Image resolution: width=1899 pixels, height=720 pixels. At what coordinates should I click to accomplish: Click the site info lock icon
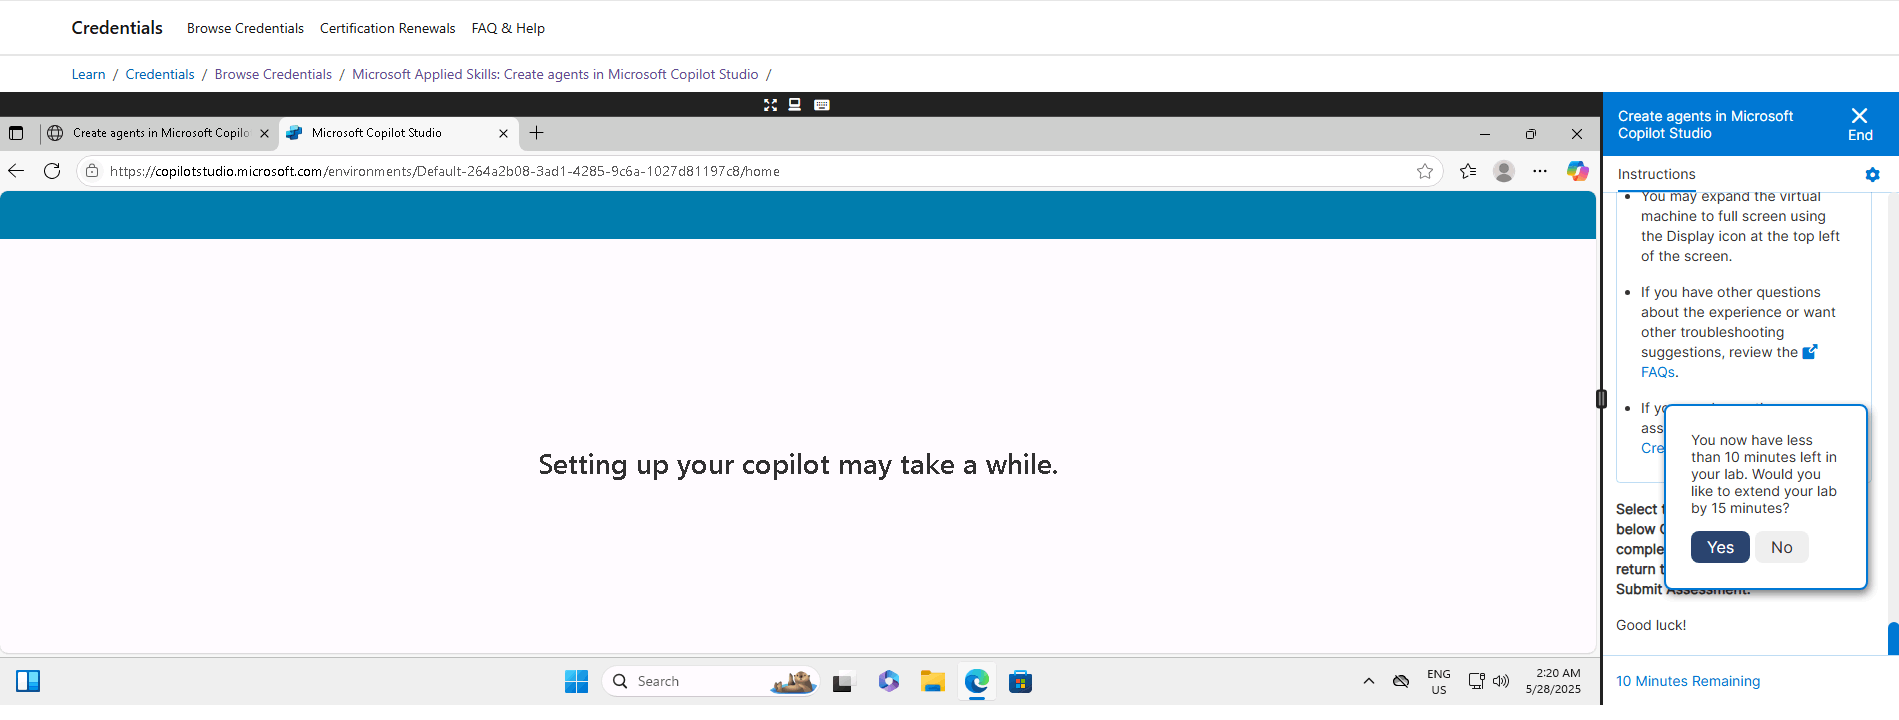pyautogui.click(x=92, y=171)
